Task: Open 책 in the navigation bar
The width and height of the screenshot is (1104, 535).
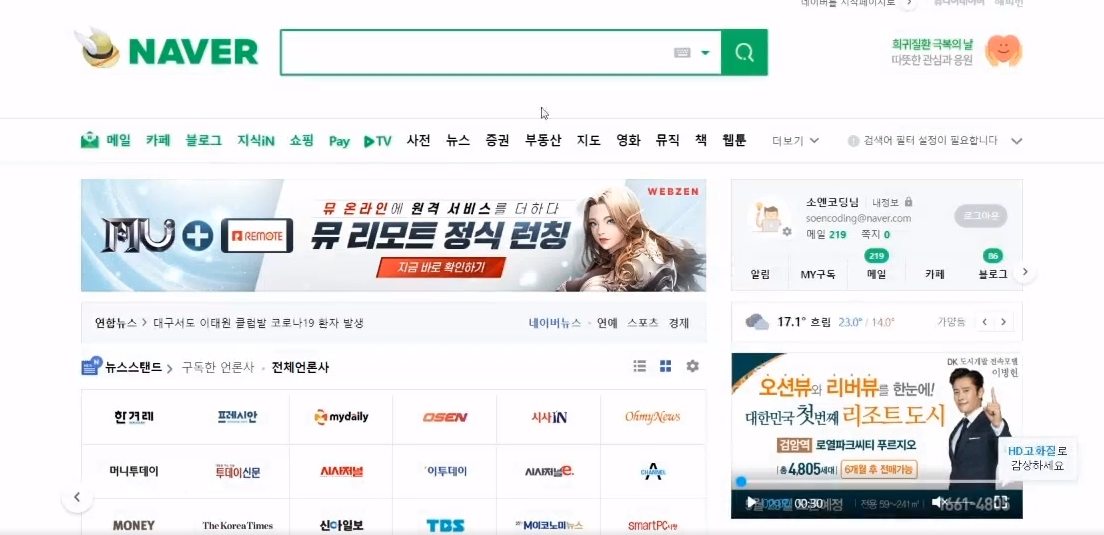Action: (701, 140)
